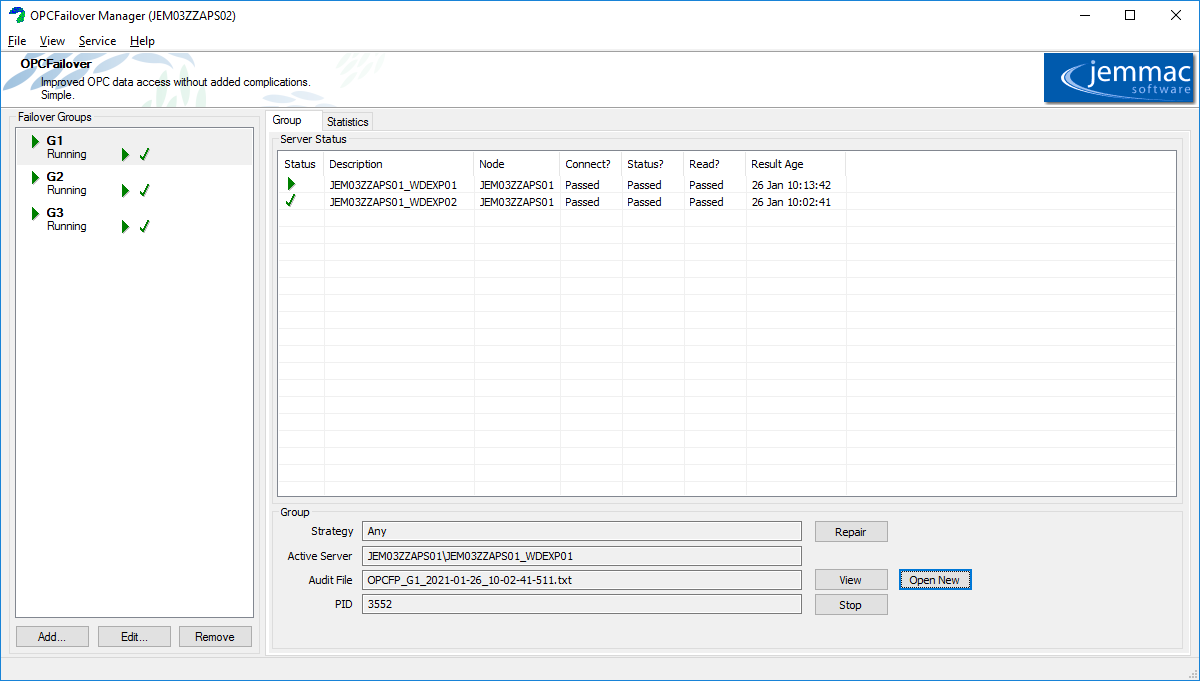The width and height of the screenshot is (1200, 681).
Task: Click the running checkmark icon in G3 row
Action: (145, 226)
